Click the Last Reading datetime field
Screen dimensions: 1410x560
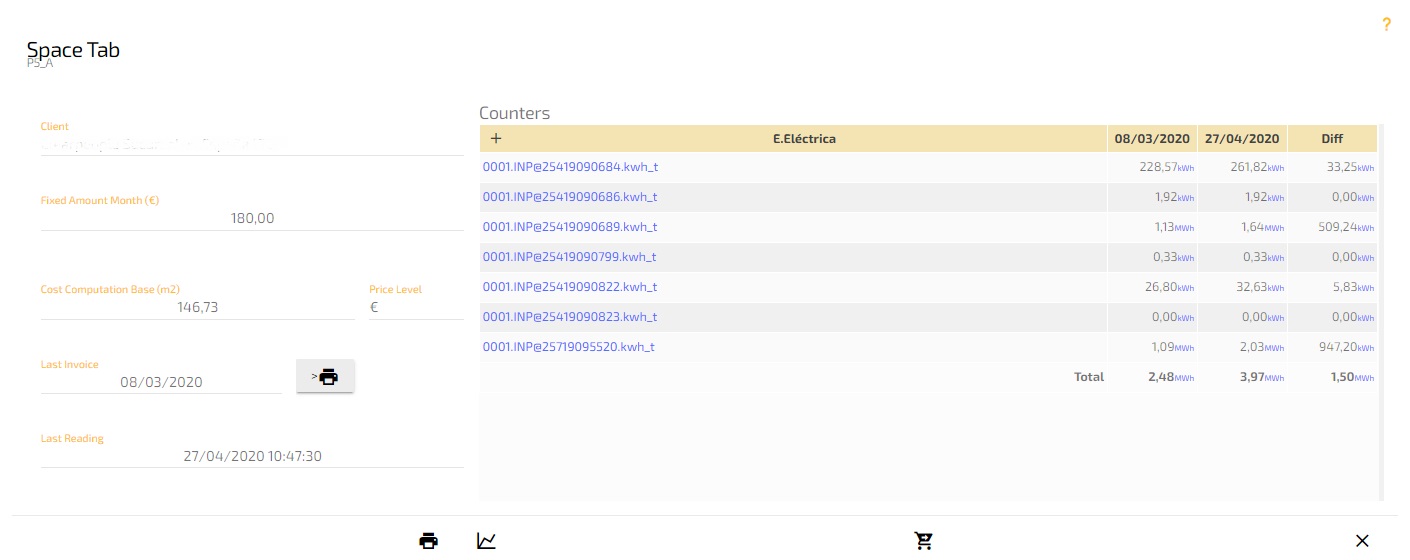click(x=252, y=456)
